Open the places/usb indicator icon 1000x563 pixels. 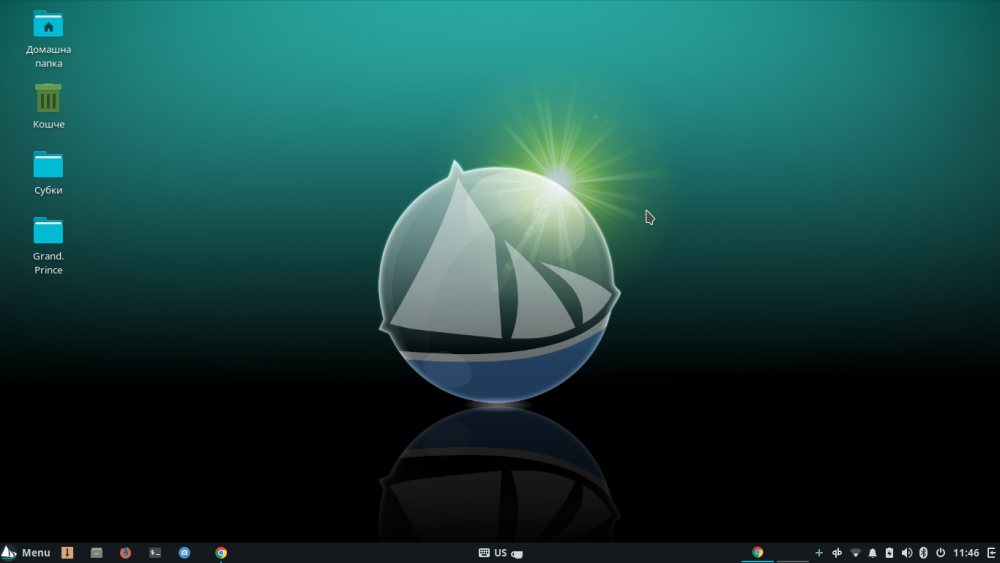tap(837, 553)
